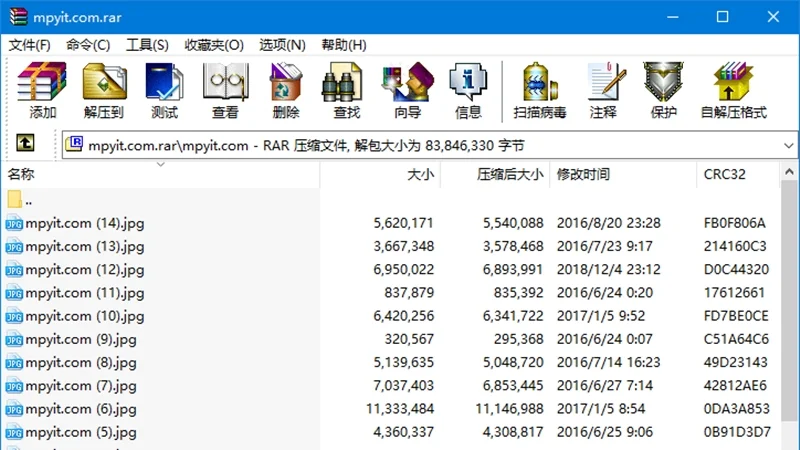The image size is (800, 450).
Task: Sort by CRC32 column header
Action: coord(738,174)
